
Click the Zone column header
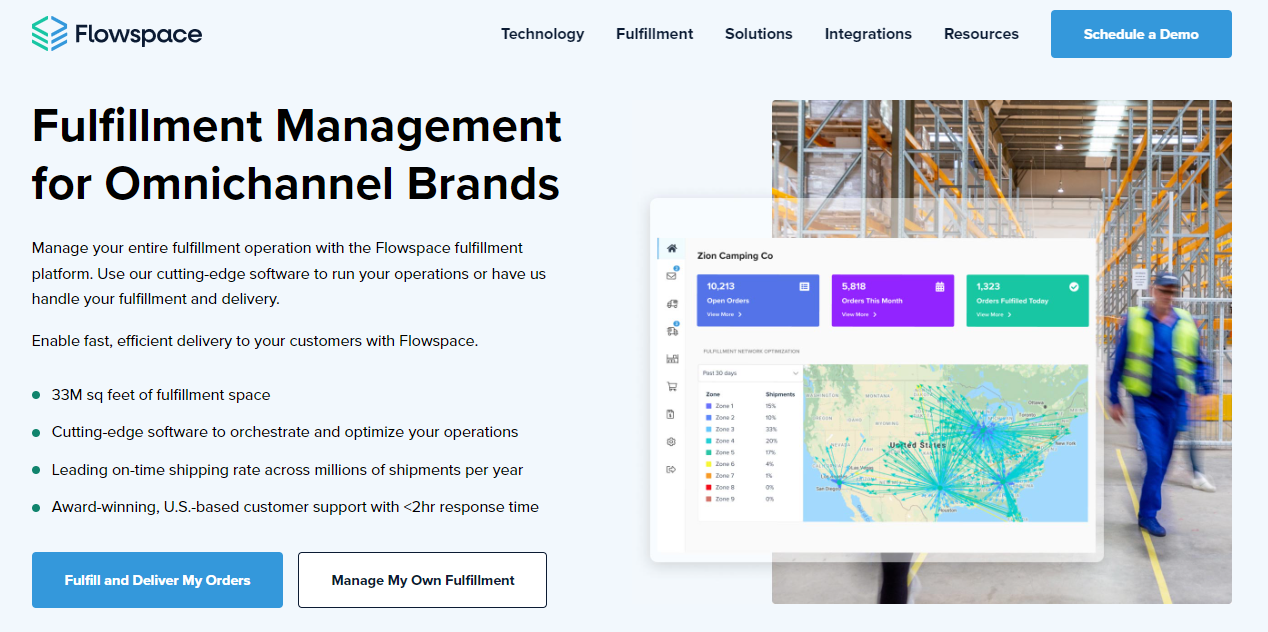713,394
